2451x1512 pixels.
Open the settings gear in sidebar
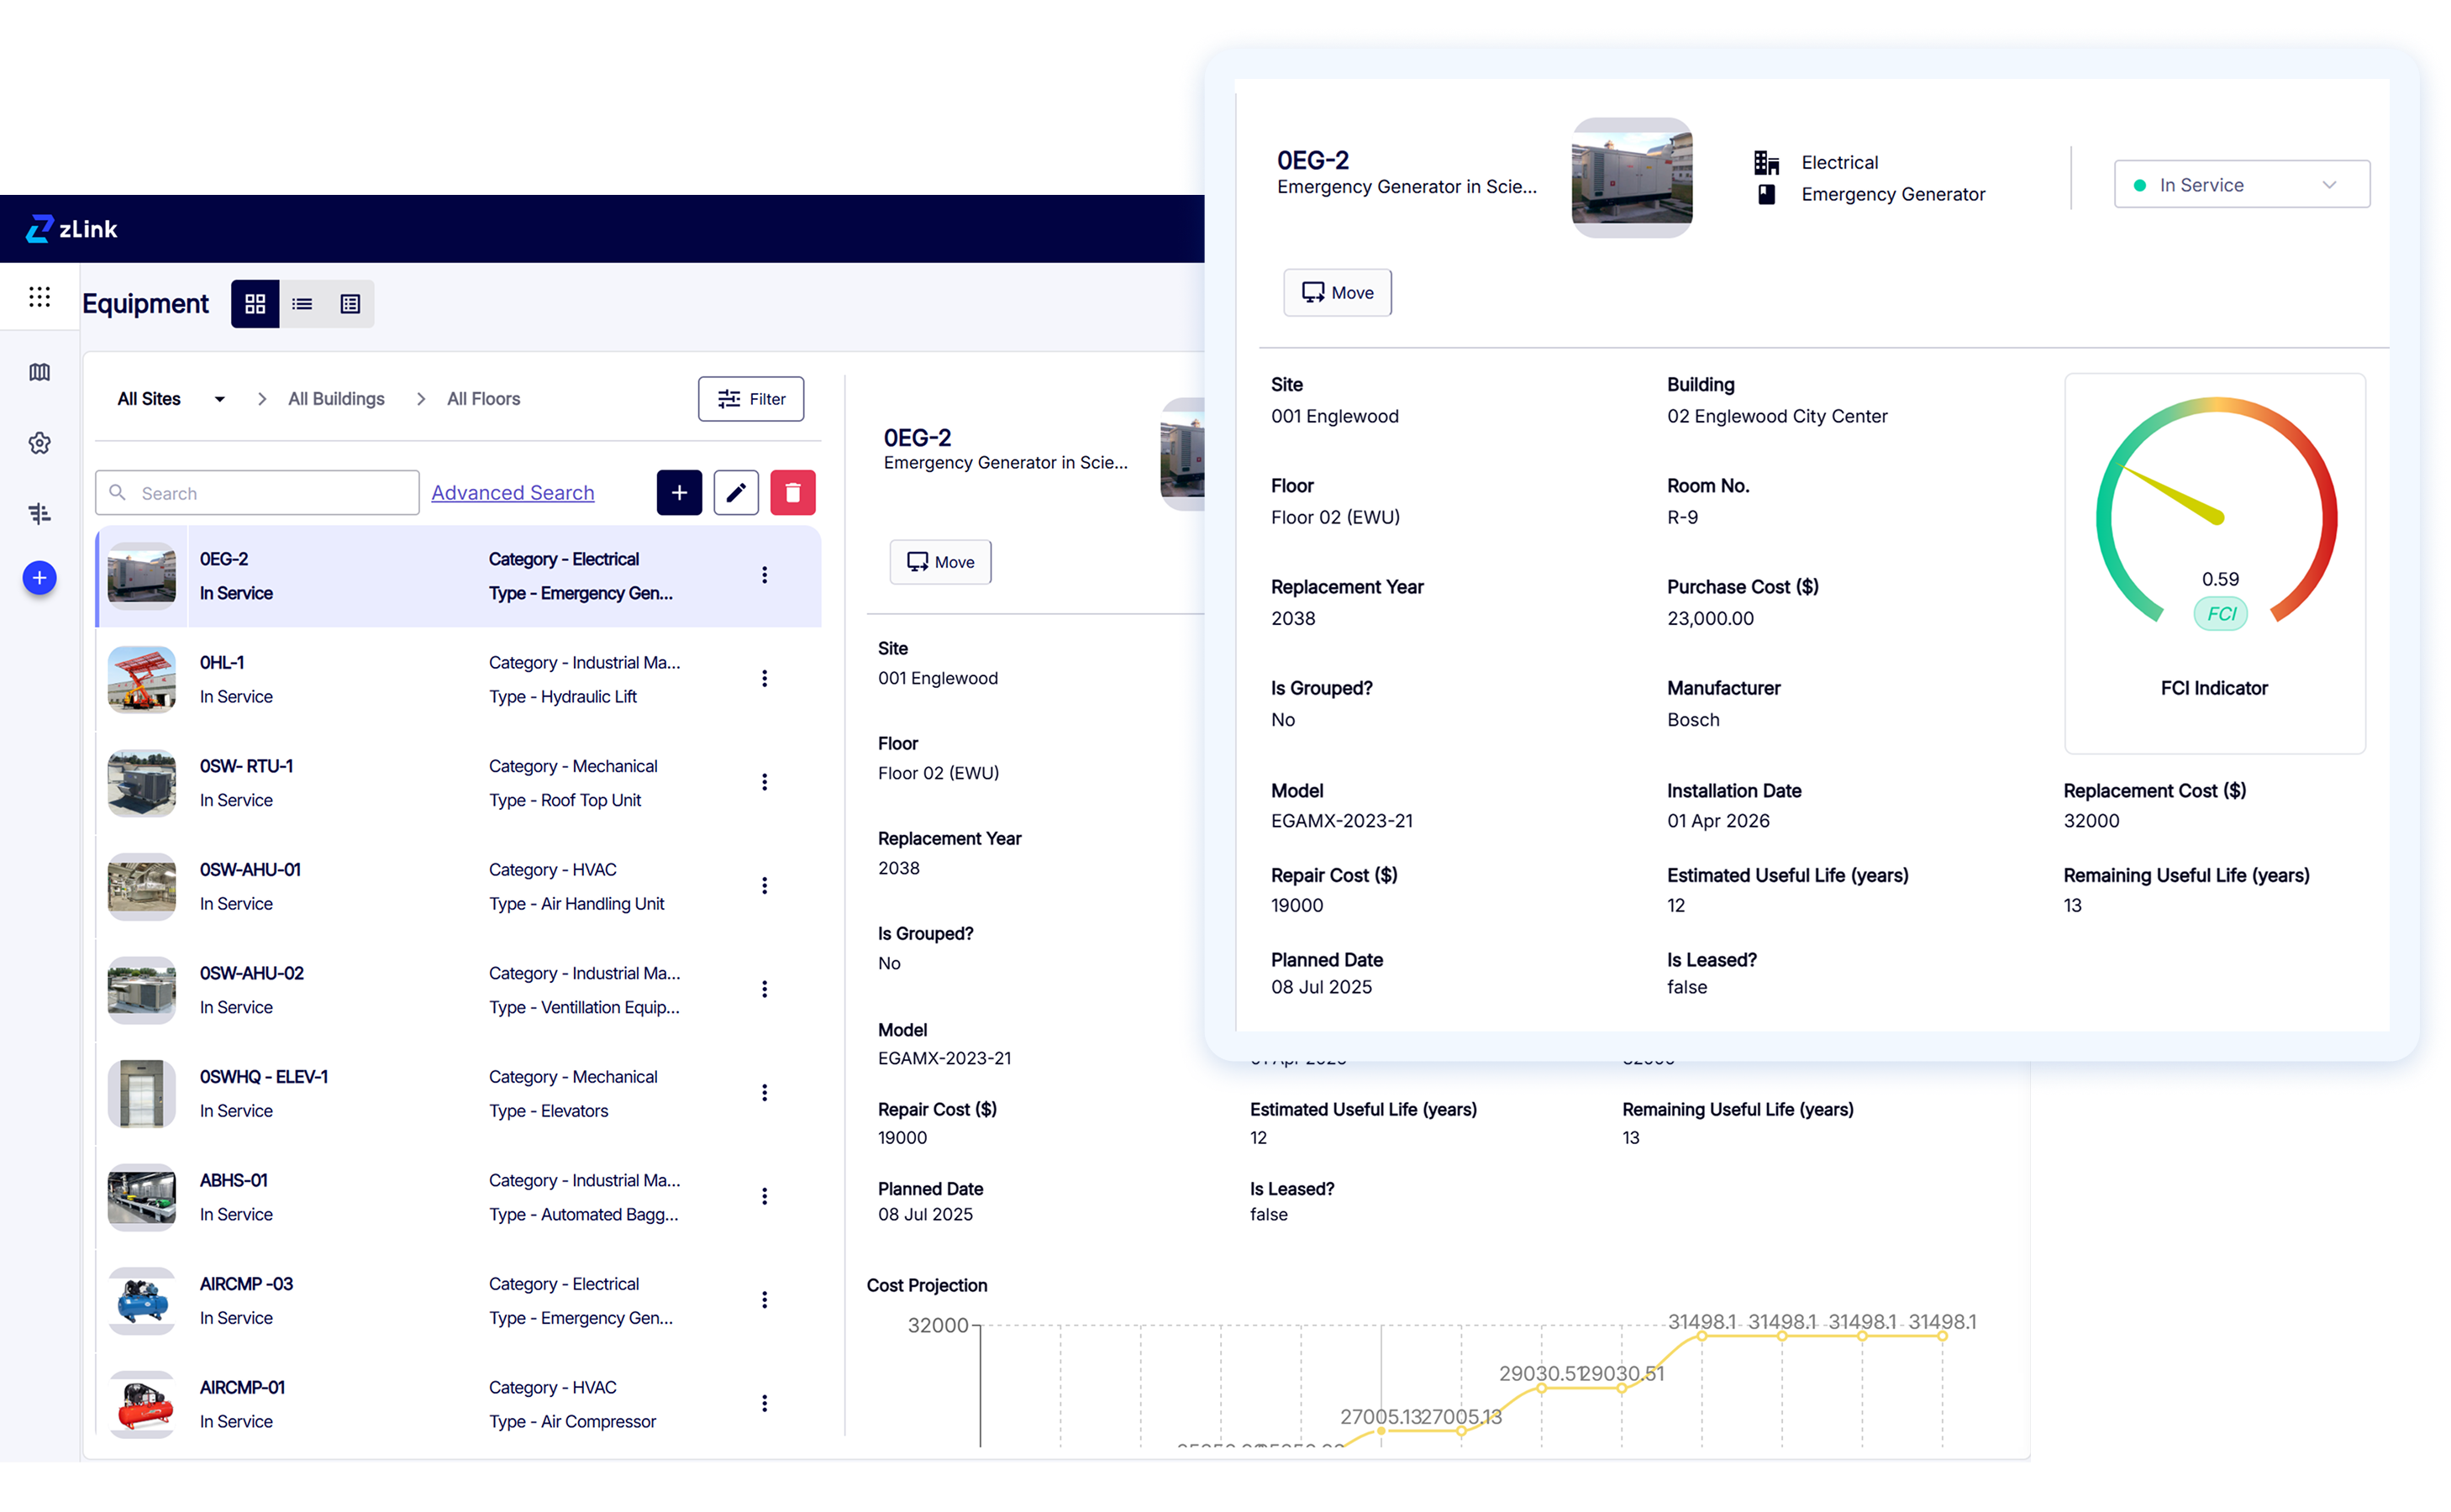(39, 443)
